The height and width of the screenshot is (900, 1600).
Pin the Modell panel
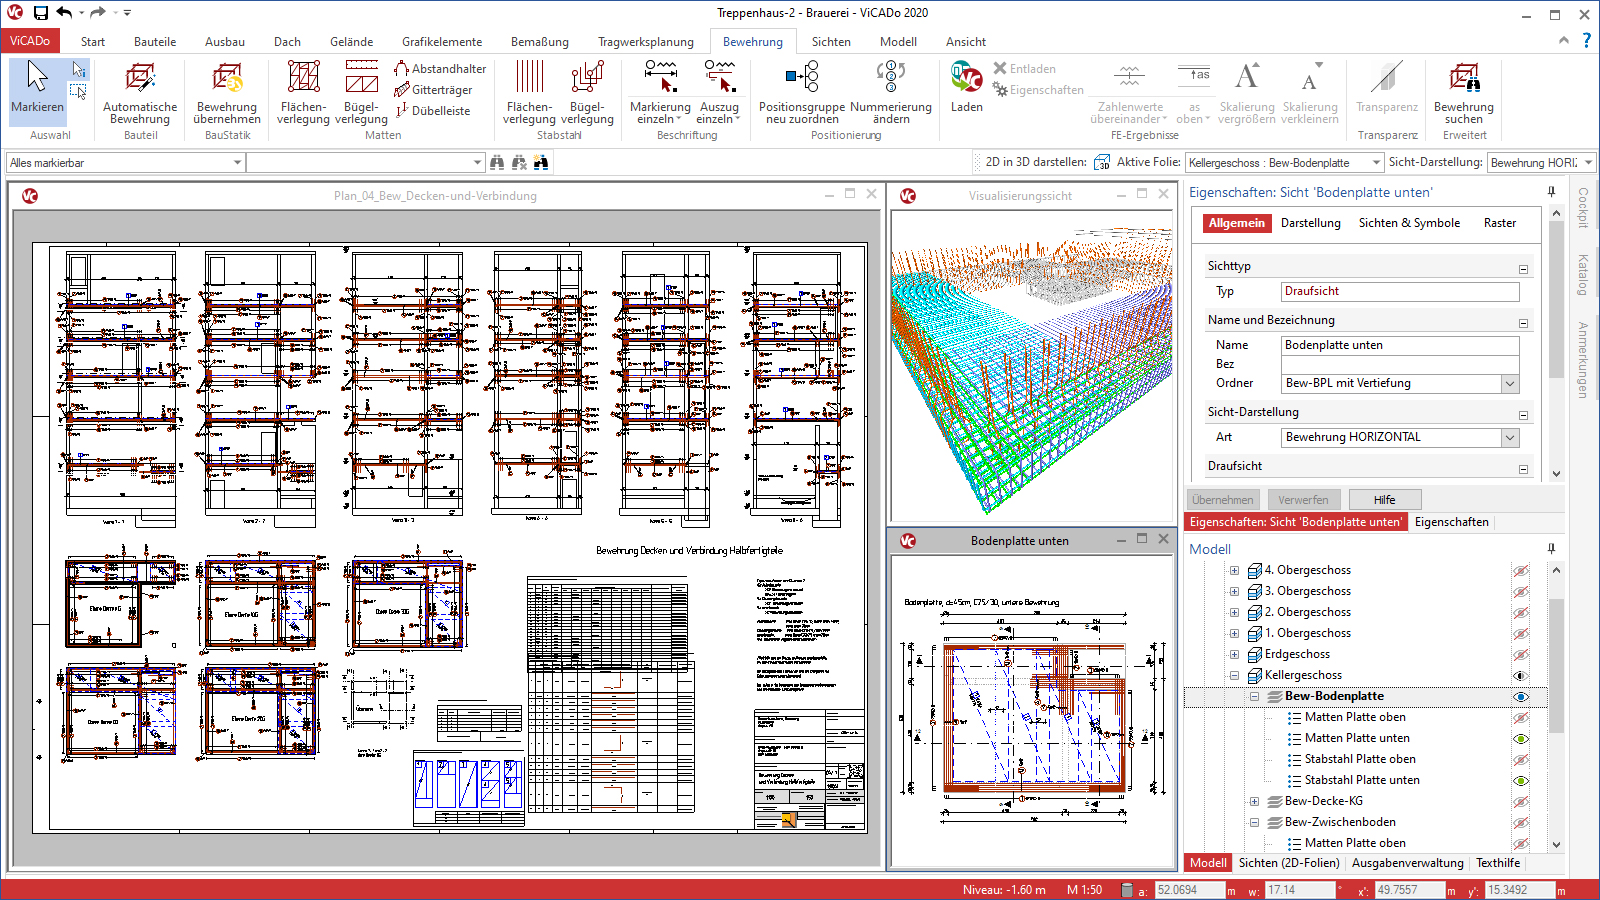[x=1552, y=549]
